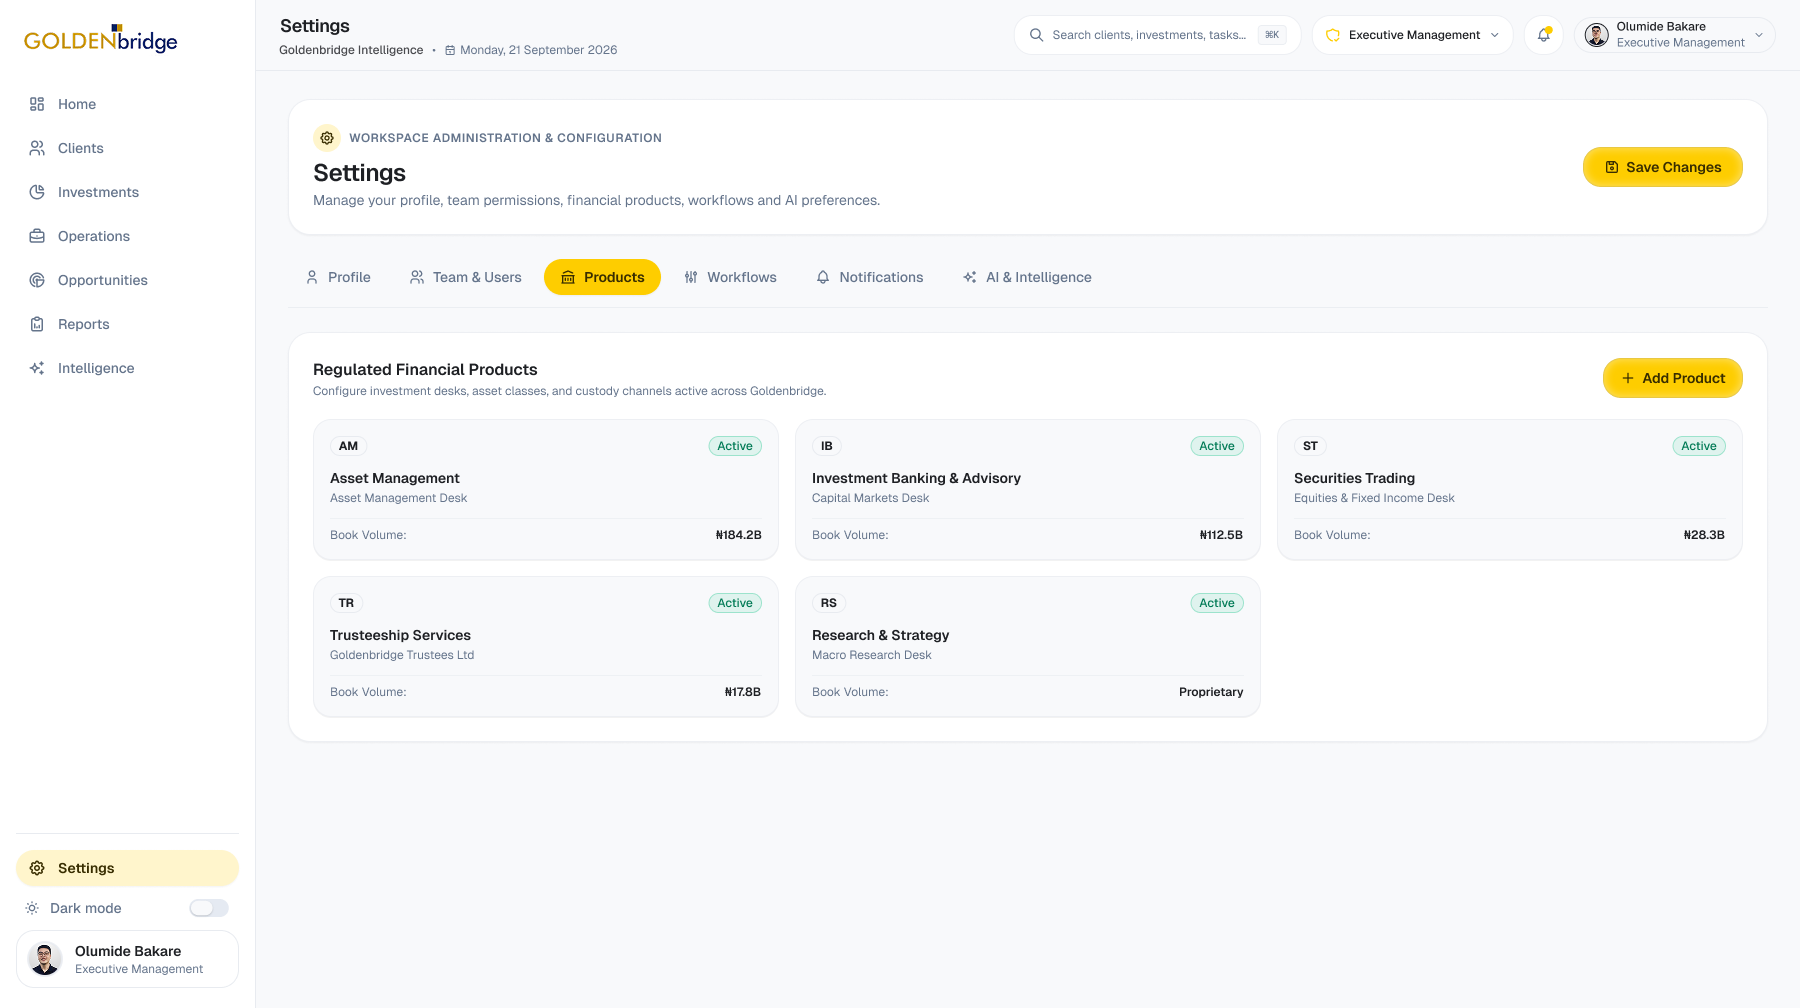Select the Products tab
Image resolution: width=1800 pixels, height=1008 pixels.
click(602, 277)
